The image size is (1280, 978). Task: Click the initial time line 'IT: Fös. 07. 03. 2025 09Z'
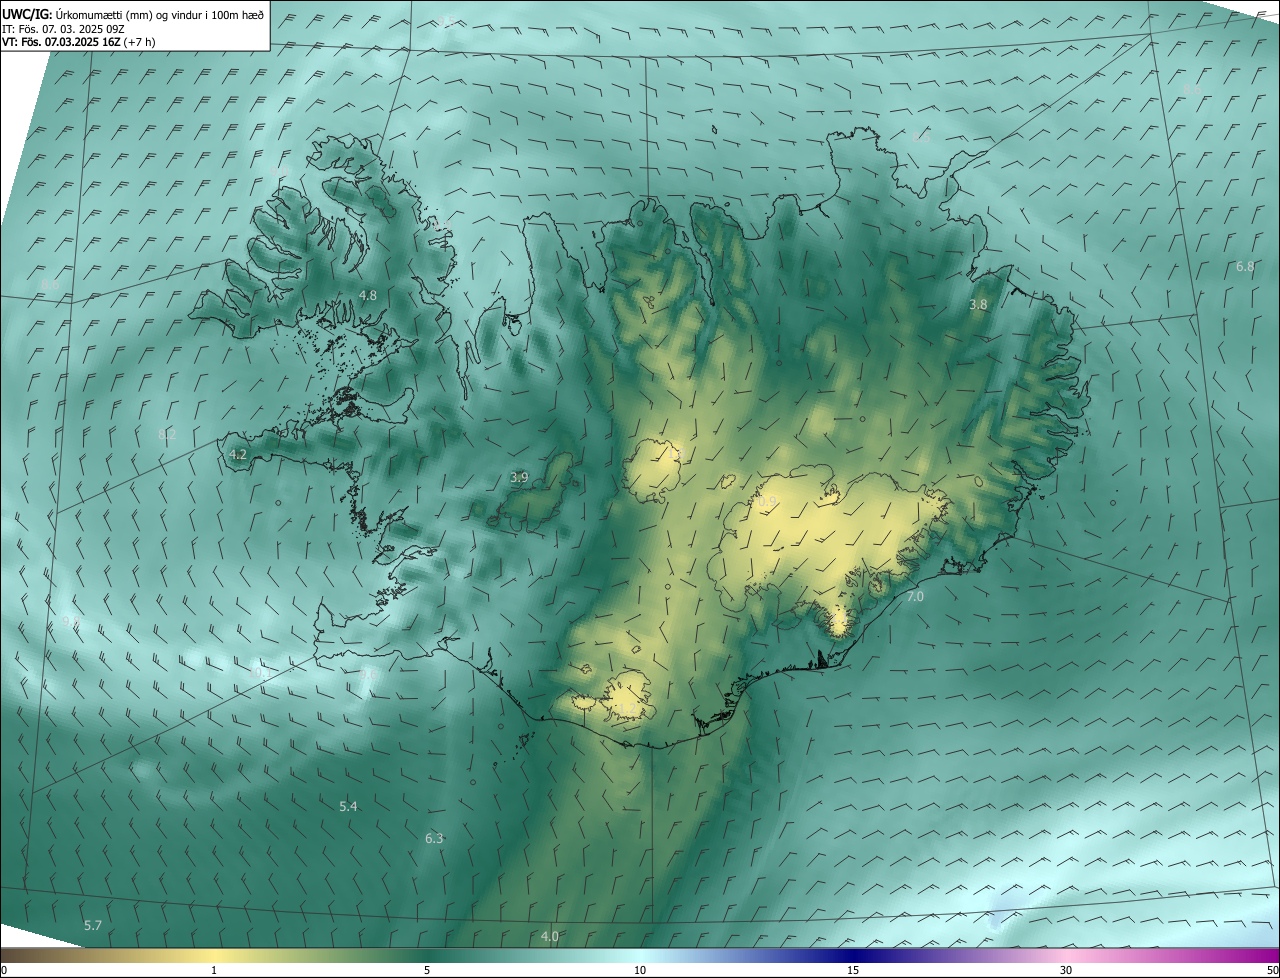click(63, 29)
